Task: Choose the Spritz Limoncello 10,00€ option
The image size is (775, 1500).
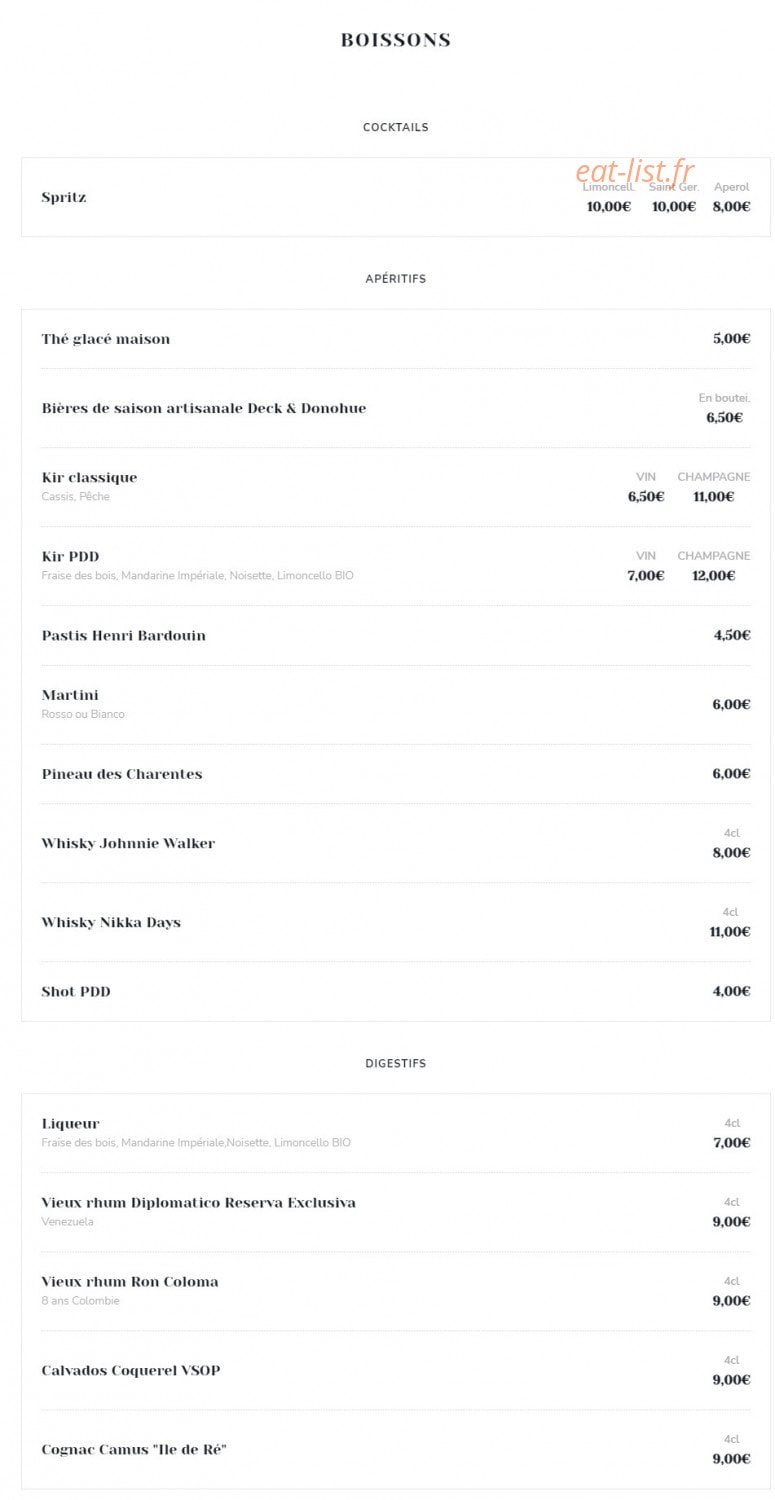Action: [x=609, y=206]
